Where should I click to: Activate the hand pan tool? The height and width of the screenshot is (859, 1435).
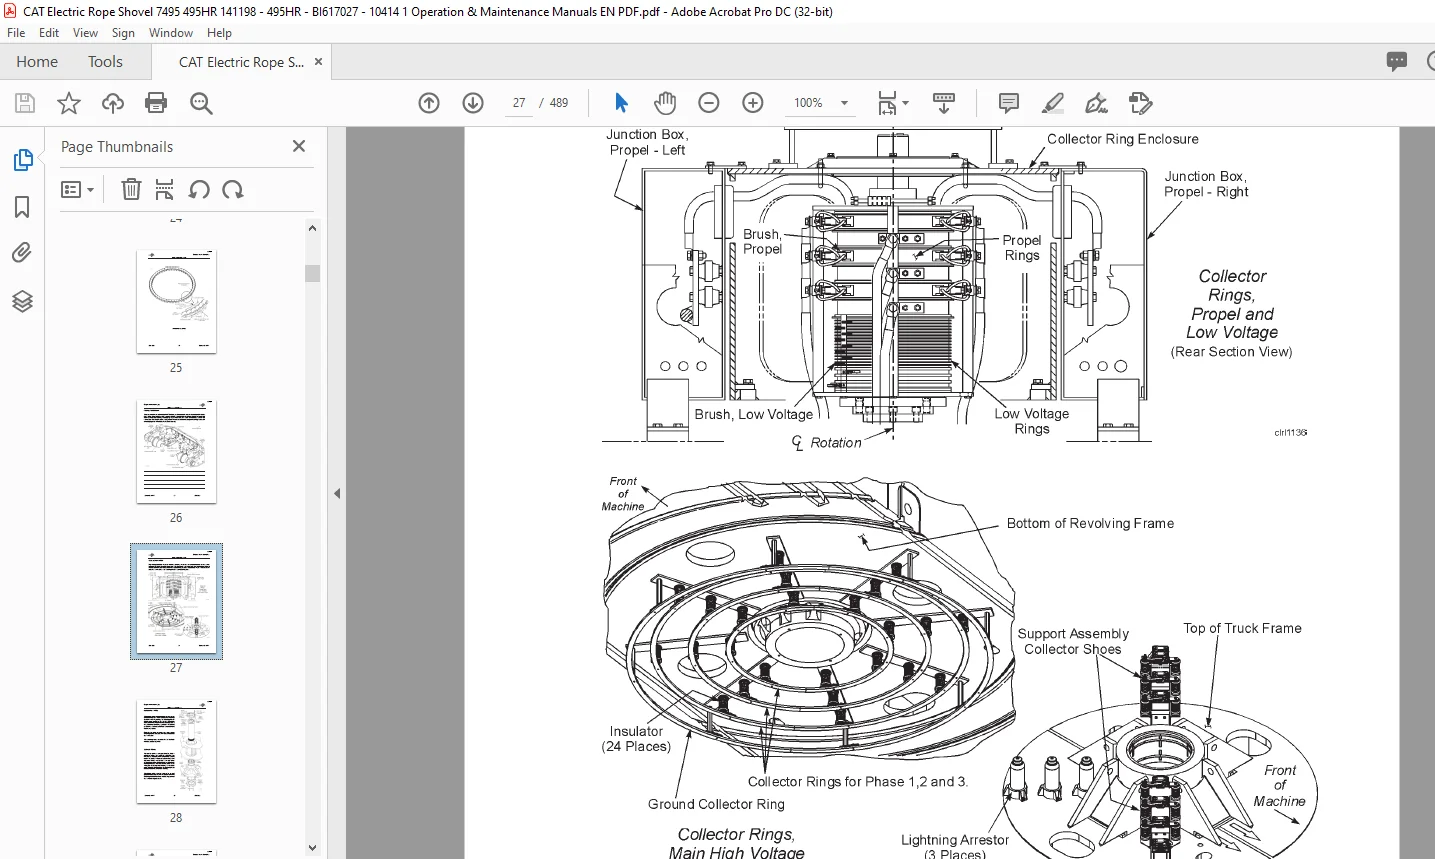[665, 103]
